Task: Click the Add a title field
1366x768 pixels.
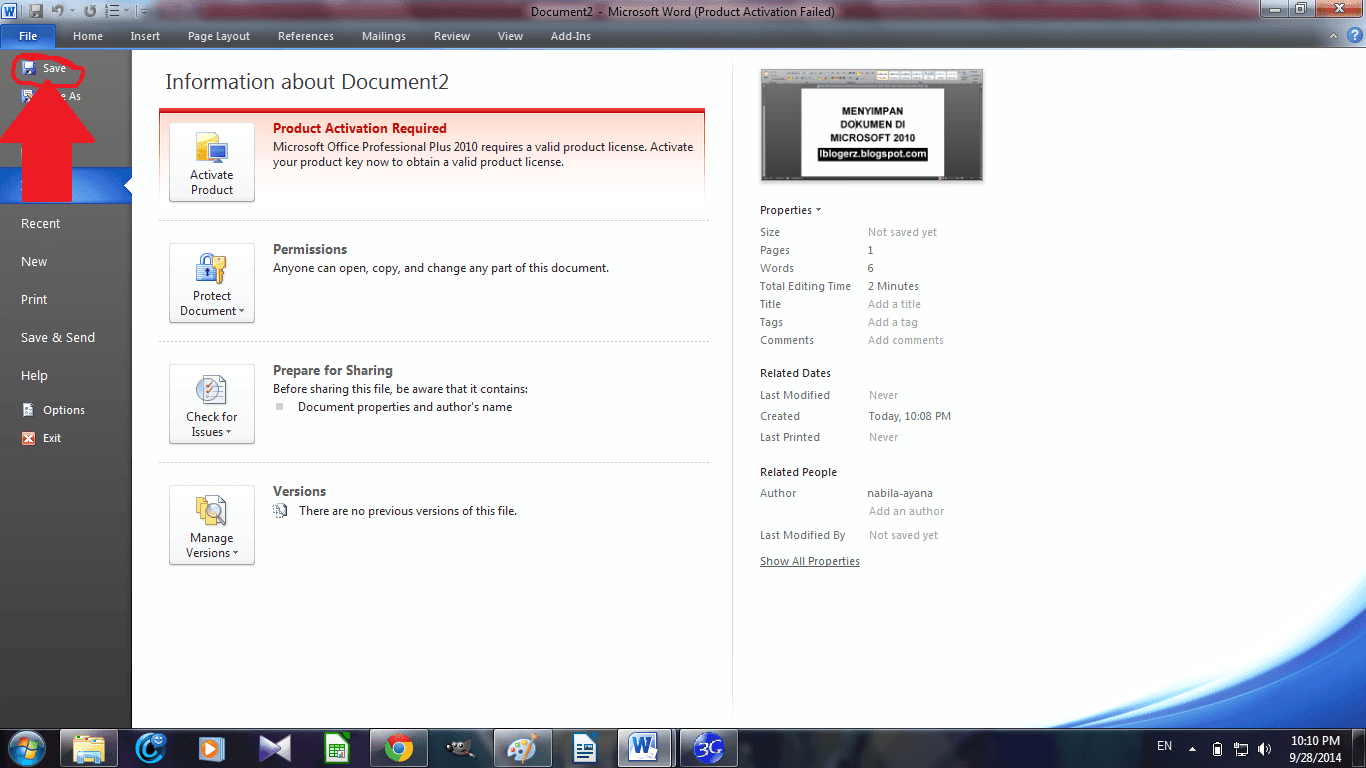Action: [895, 304]
